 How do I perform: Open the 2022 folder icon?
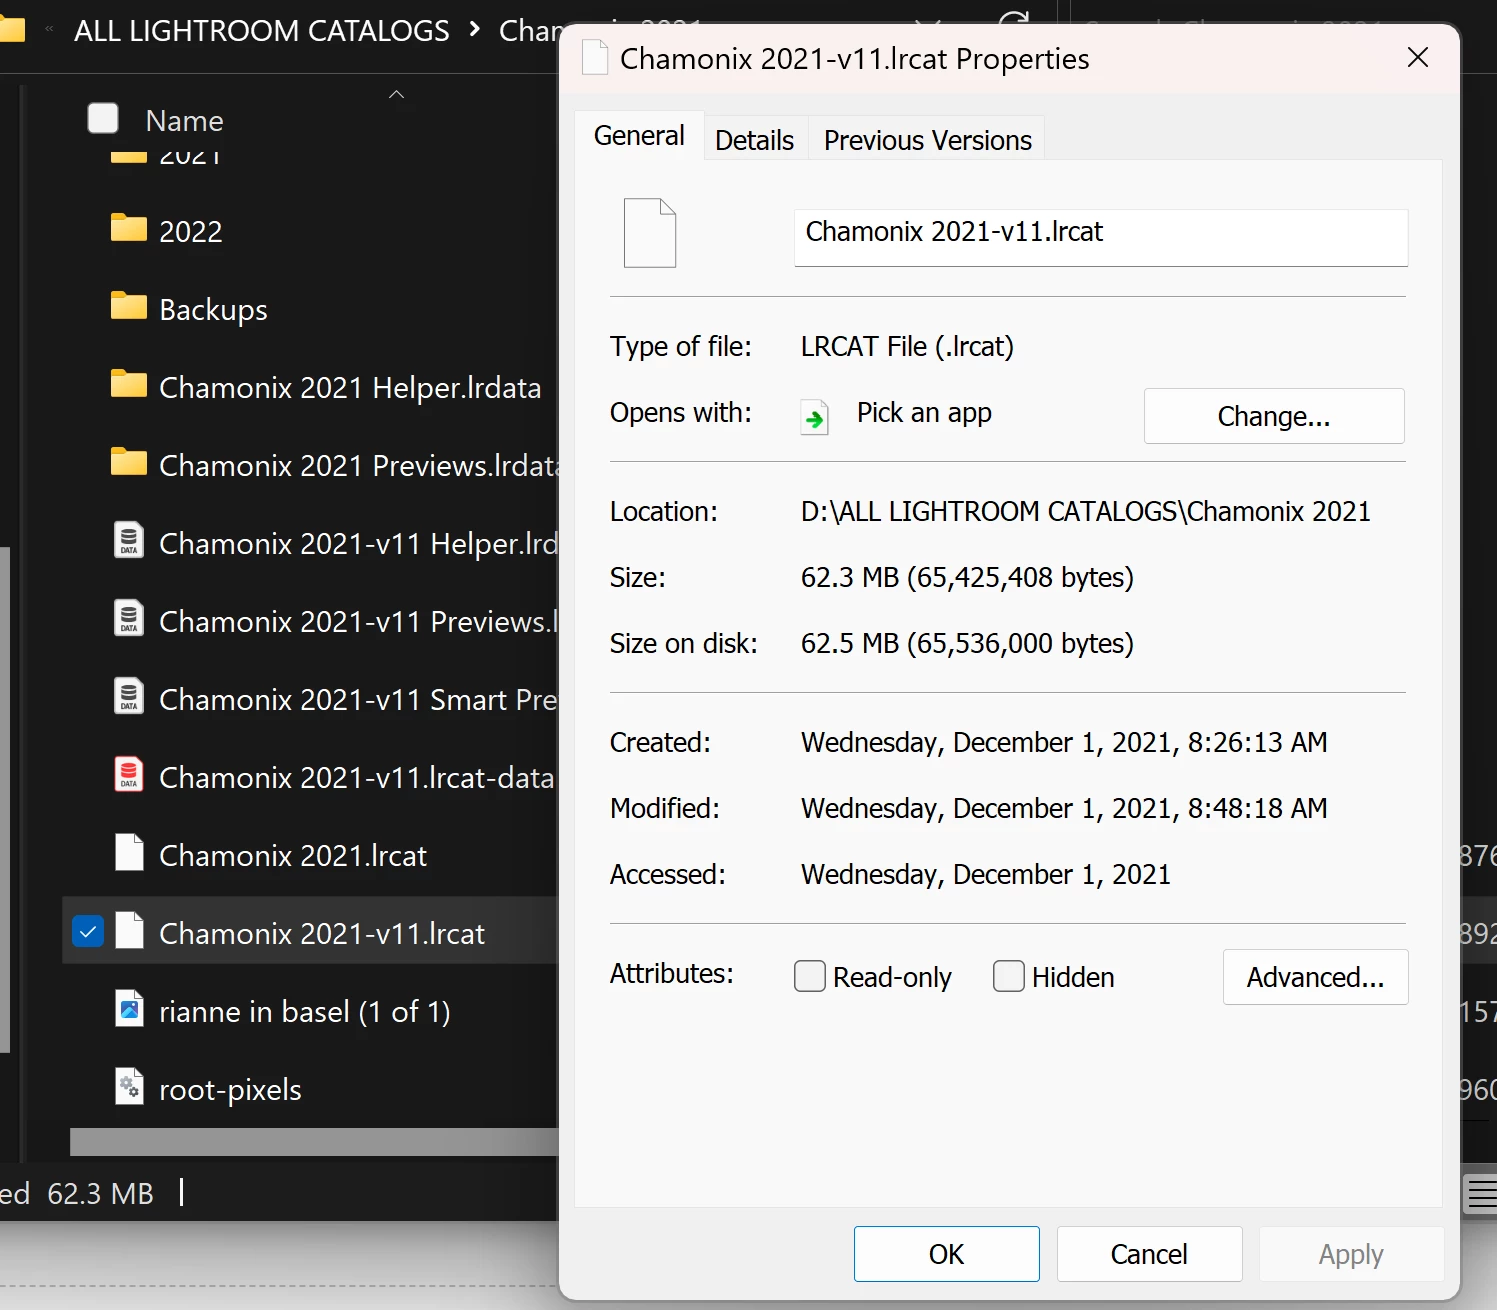(x=128, y=229)
